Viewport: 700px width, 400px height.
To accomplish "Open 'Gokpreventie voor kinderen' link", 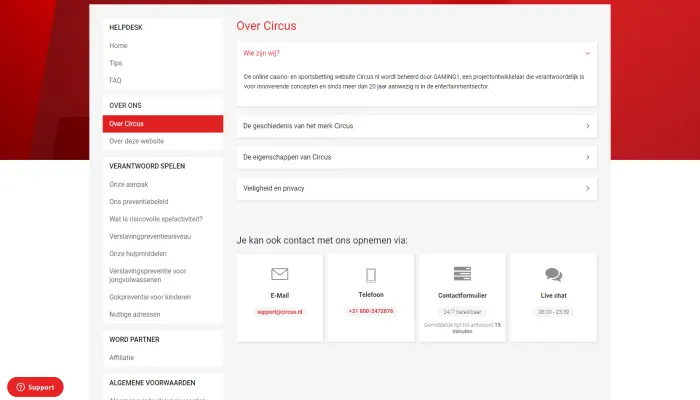I will pos(150,297).
